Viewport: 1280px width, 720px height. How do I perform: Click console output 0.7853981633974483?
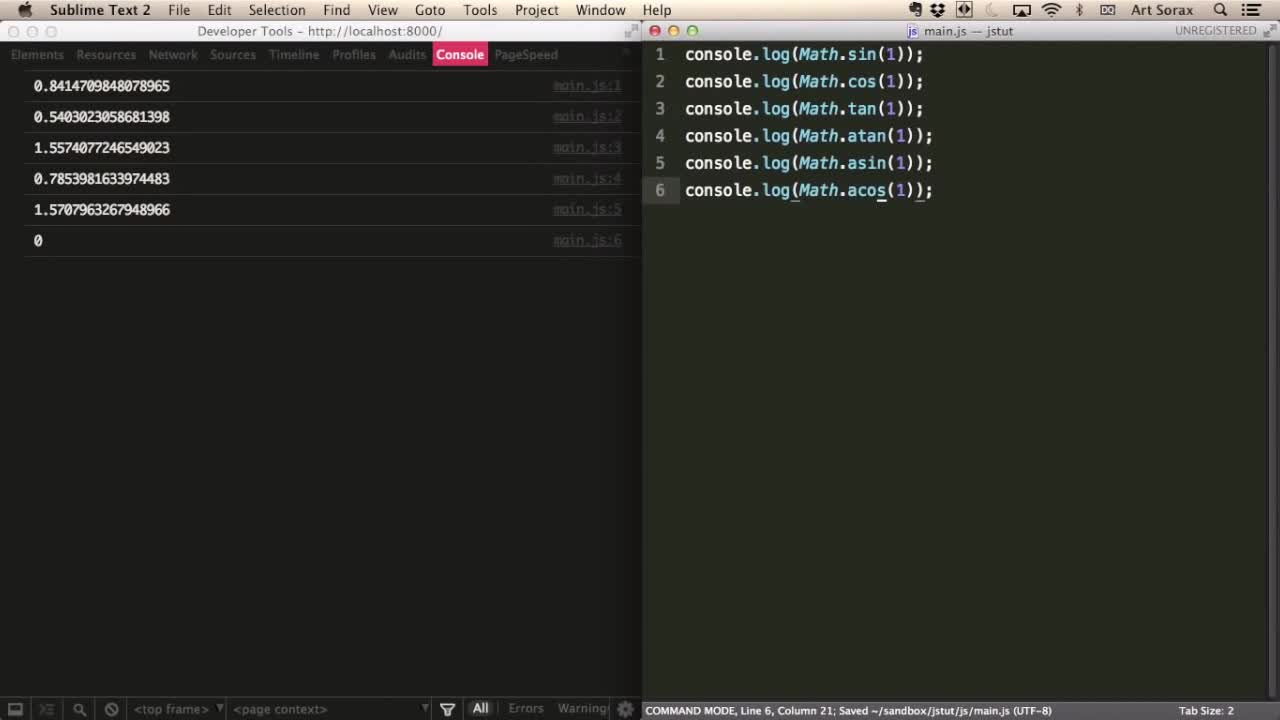(x=101, y=179)
